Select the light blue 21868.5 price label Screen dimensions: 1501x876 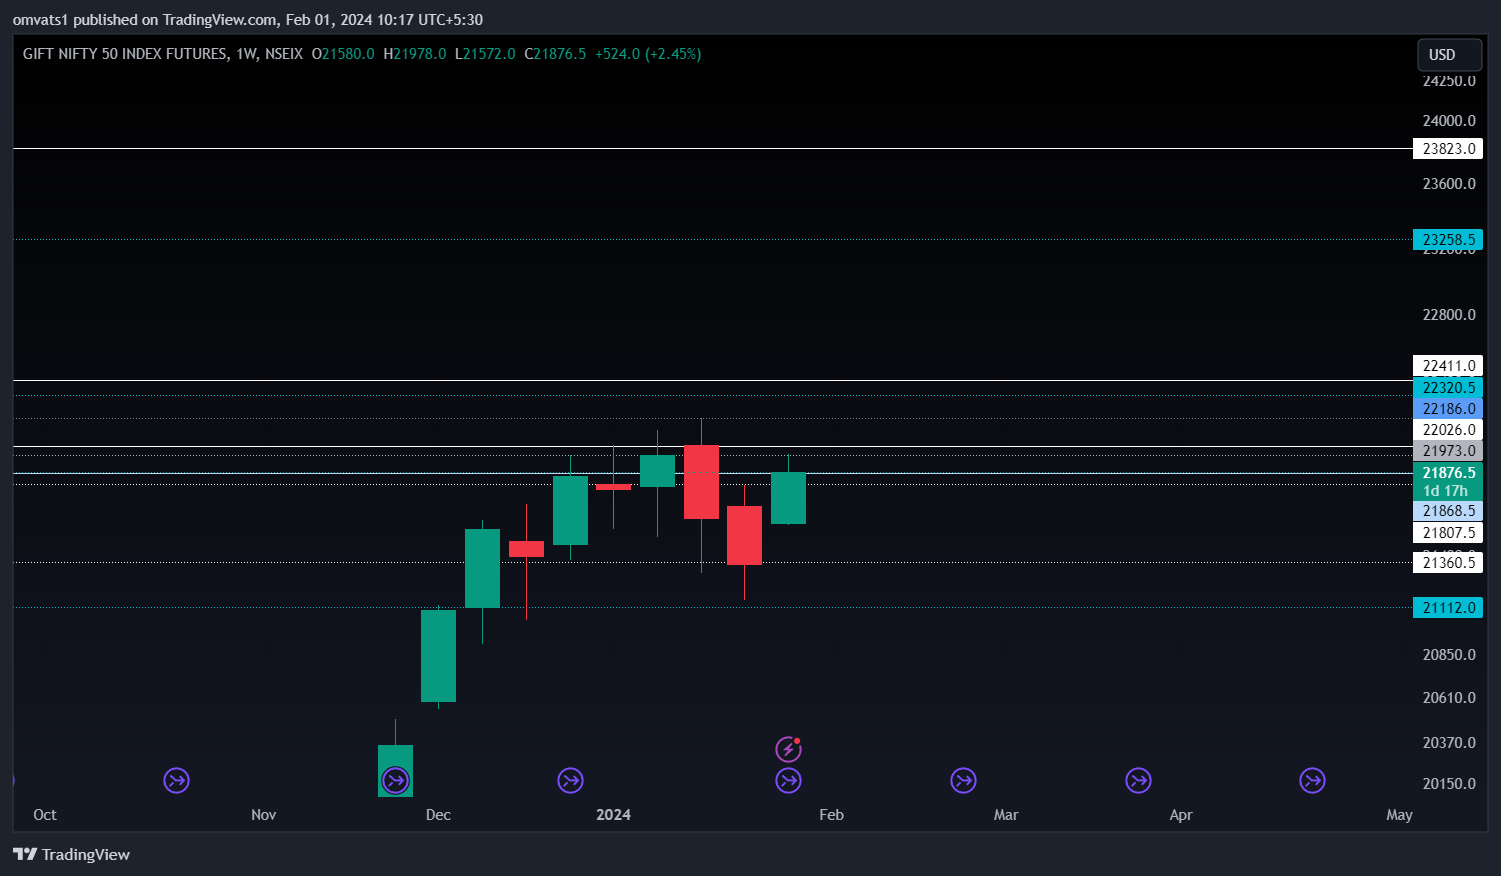1448,511
